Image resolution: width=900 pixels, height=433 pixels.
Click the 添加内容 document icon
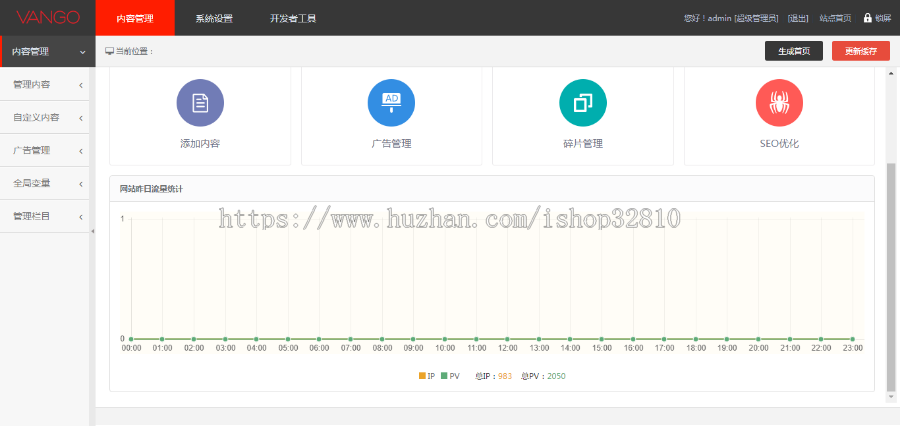click(200, 103)
